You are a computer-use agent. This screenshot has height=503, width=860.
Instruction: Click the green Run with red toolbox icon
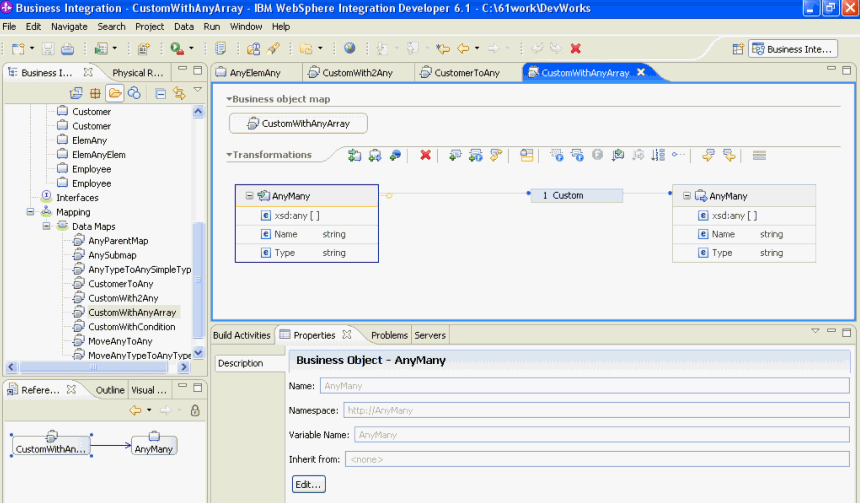[x=177, y=49]
